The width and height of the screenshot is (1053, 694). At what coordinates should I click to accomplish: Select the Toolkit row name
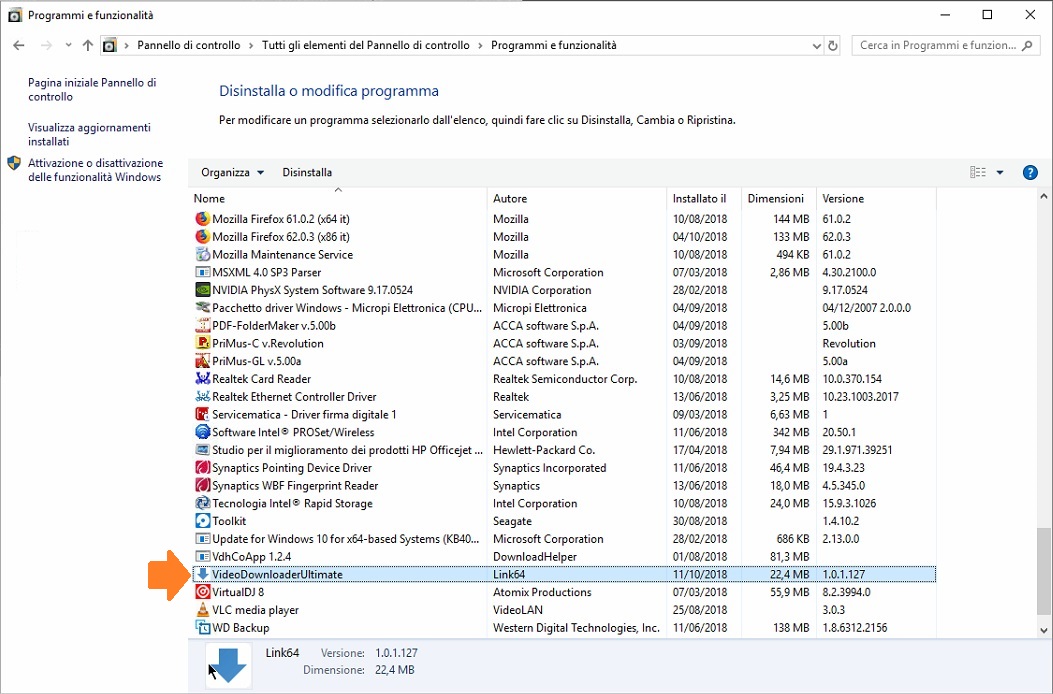pyautogui.click(x=229, y=521)
